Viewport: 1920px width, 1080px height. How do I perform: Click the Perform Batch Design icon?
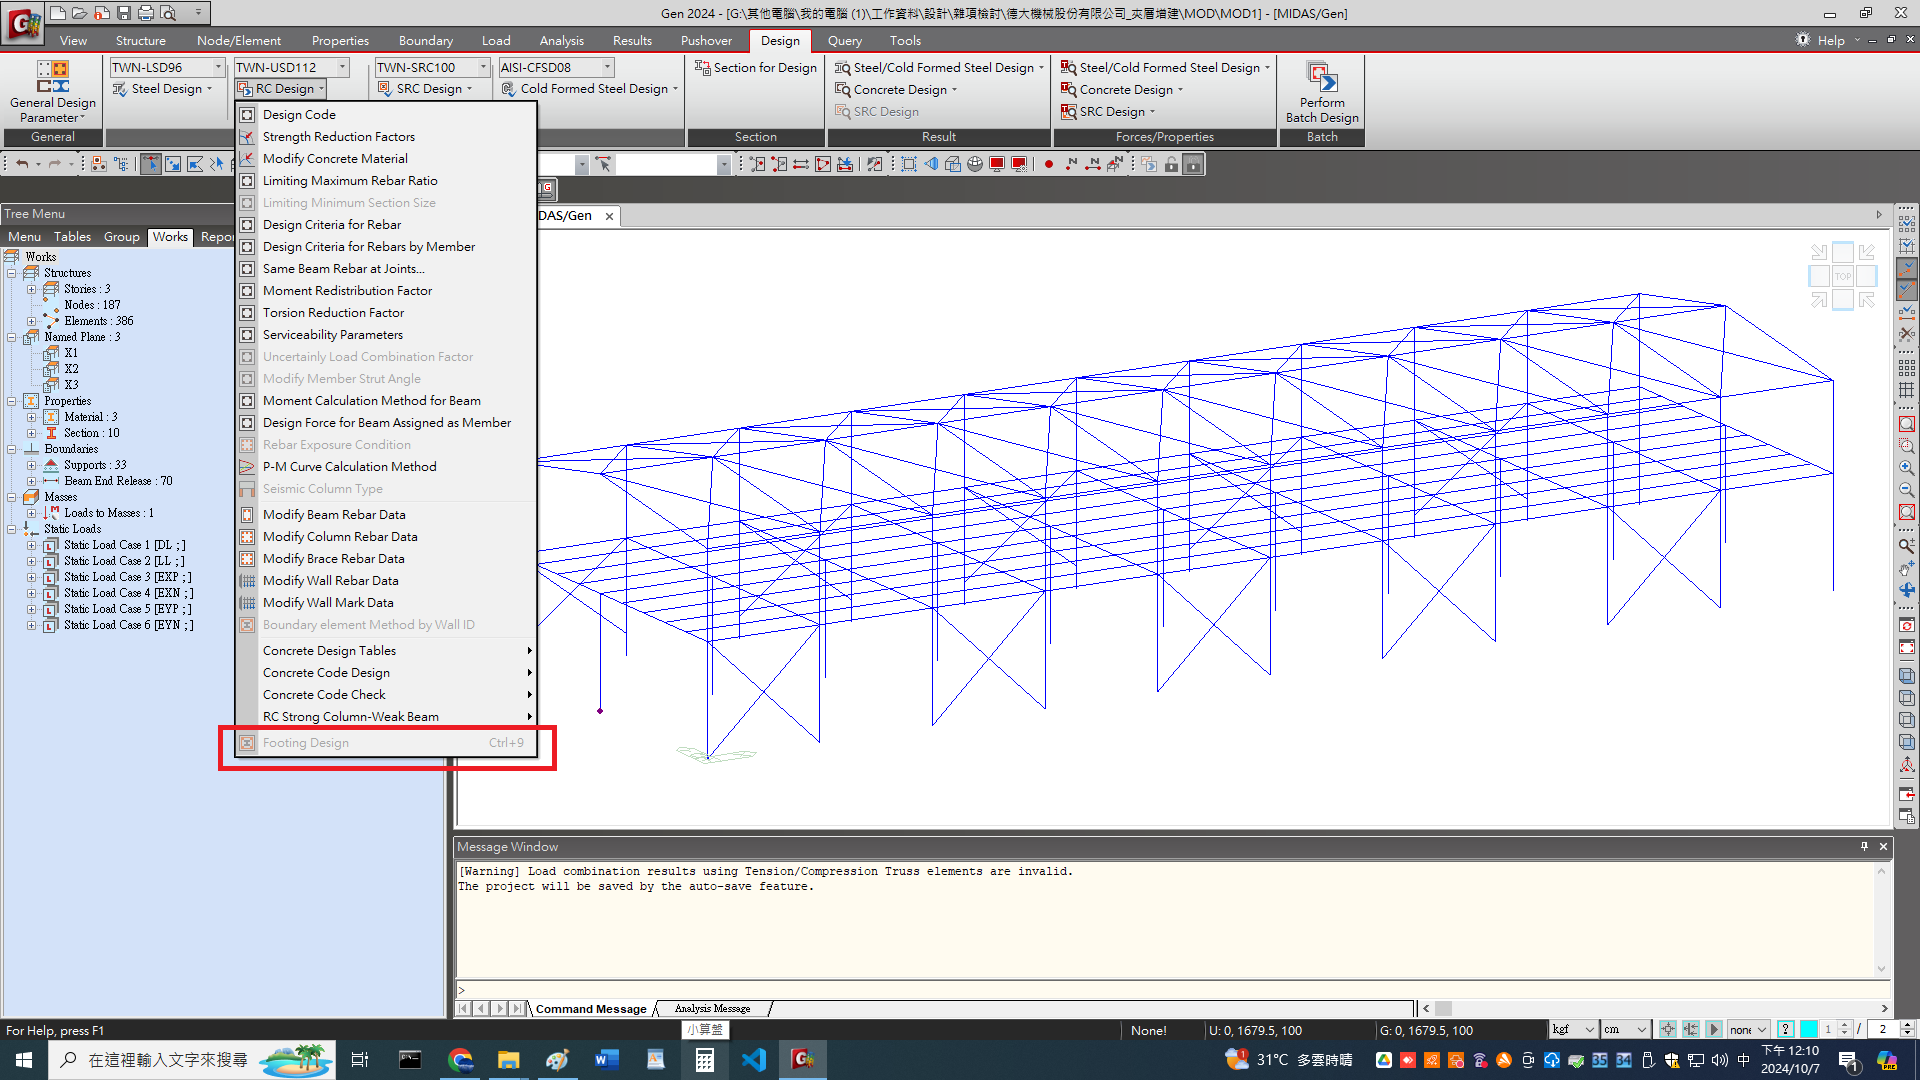pos(1322,78)
